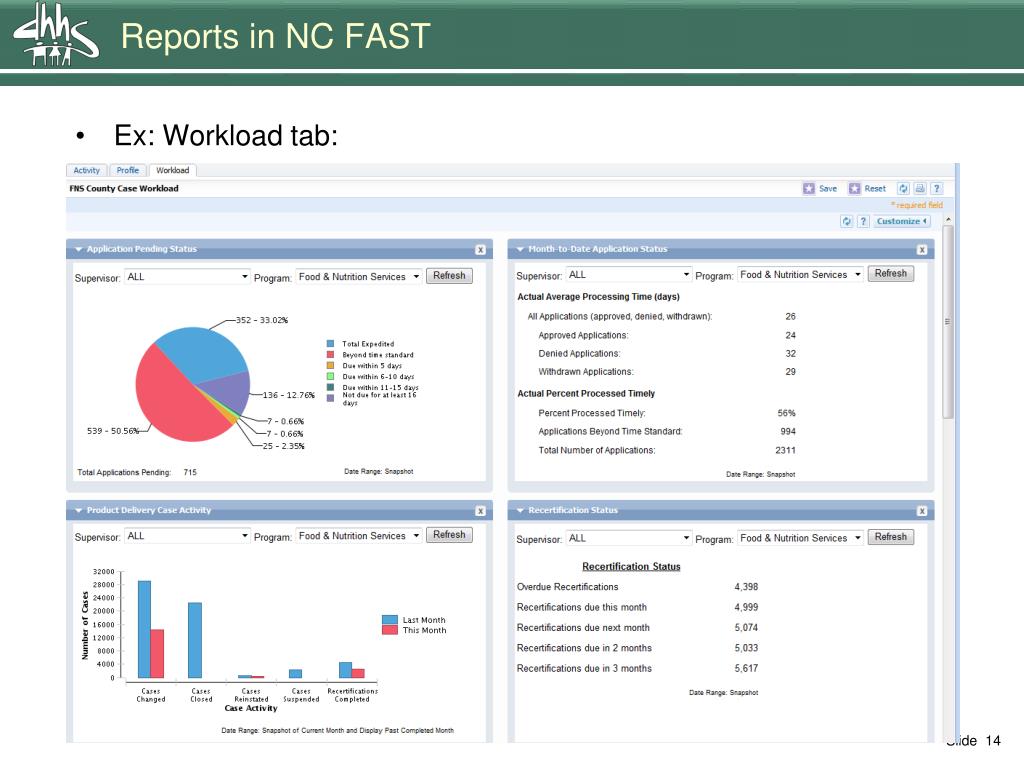This screenshot has width=1024, height=768.
Task: Click the refresh icon beside Reset
Action: [903, 188]
